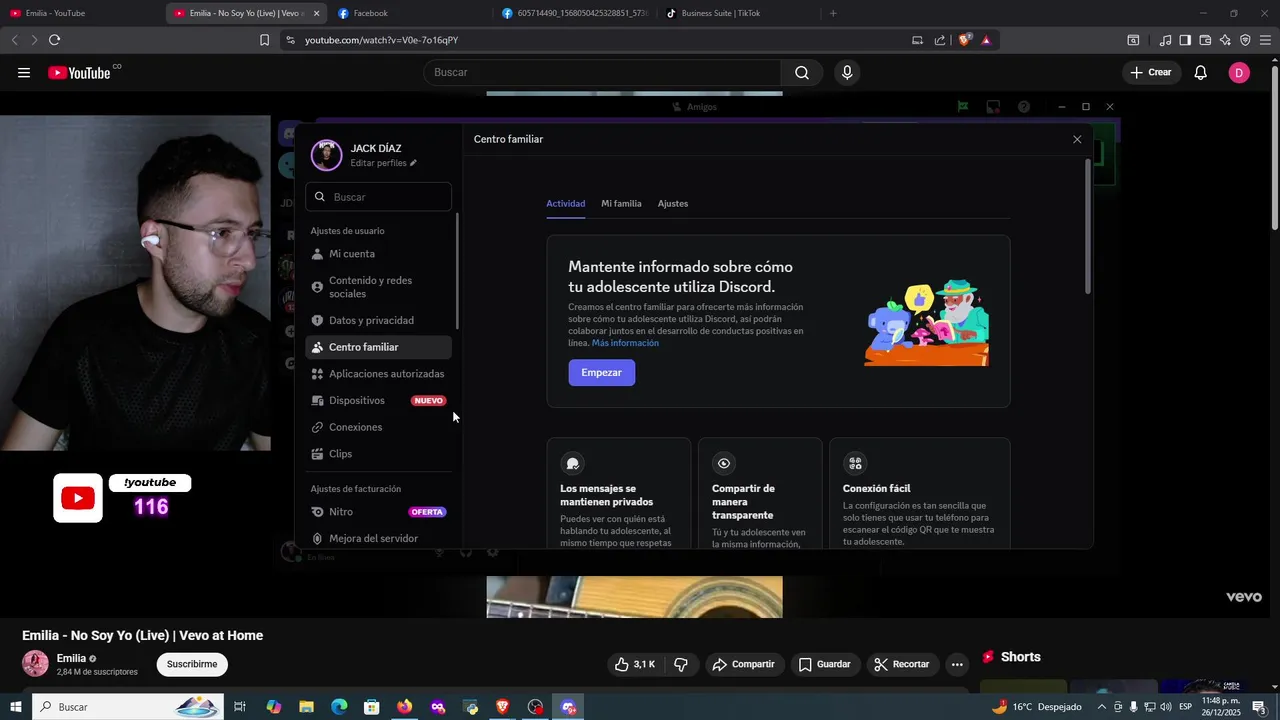Open Mejora del servidor settings
The image size is (1280, 720).
point(378,538)
